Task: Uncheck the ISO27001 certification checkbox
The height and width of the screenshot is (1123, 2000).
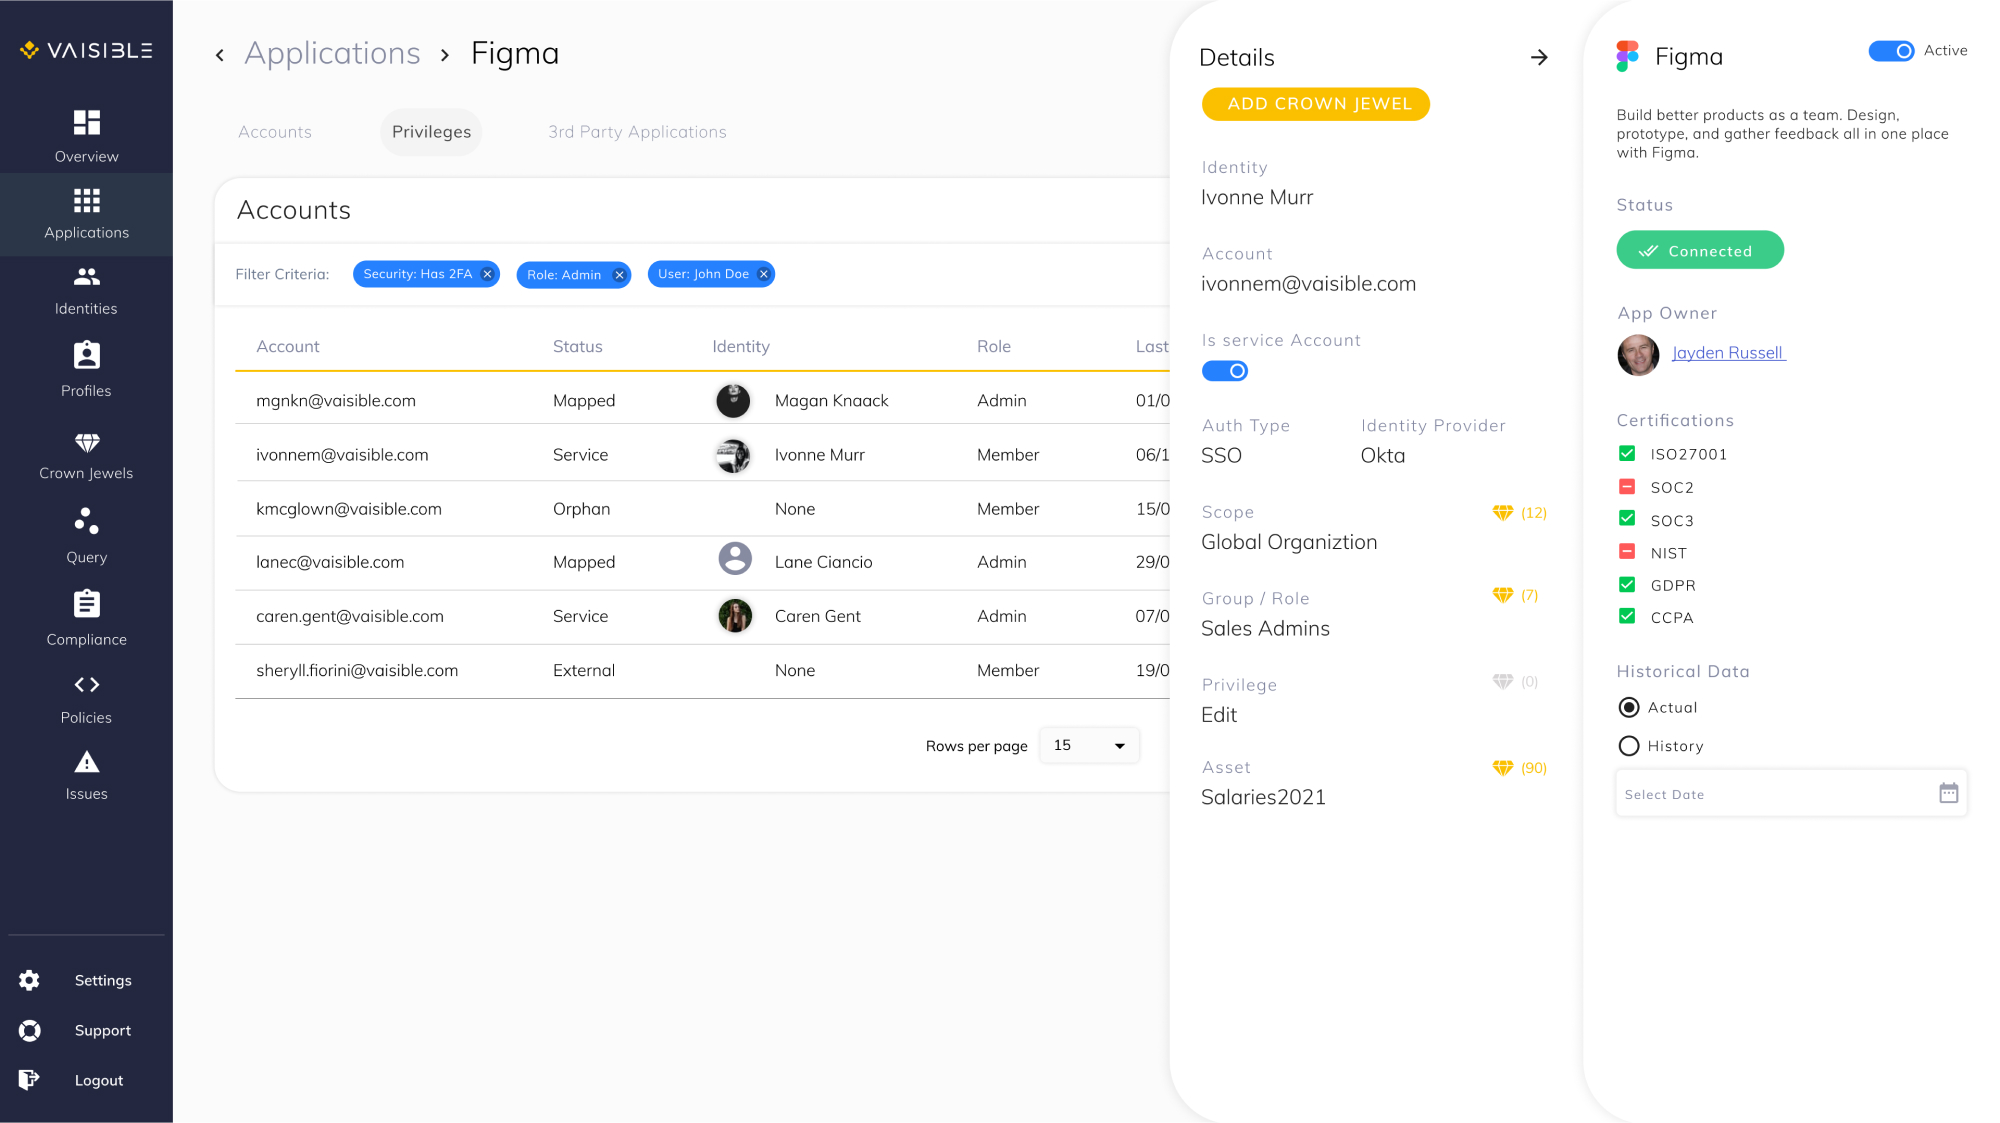Action: (x=1627, y=454)
